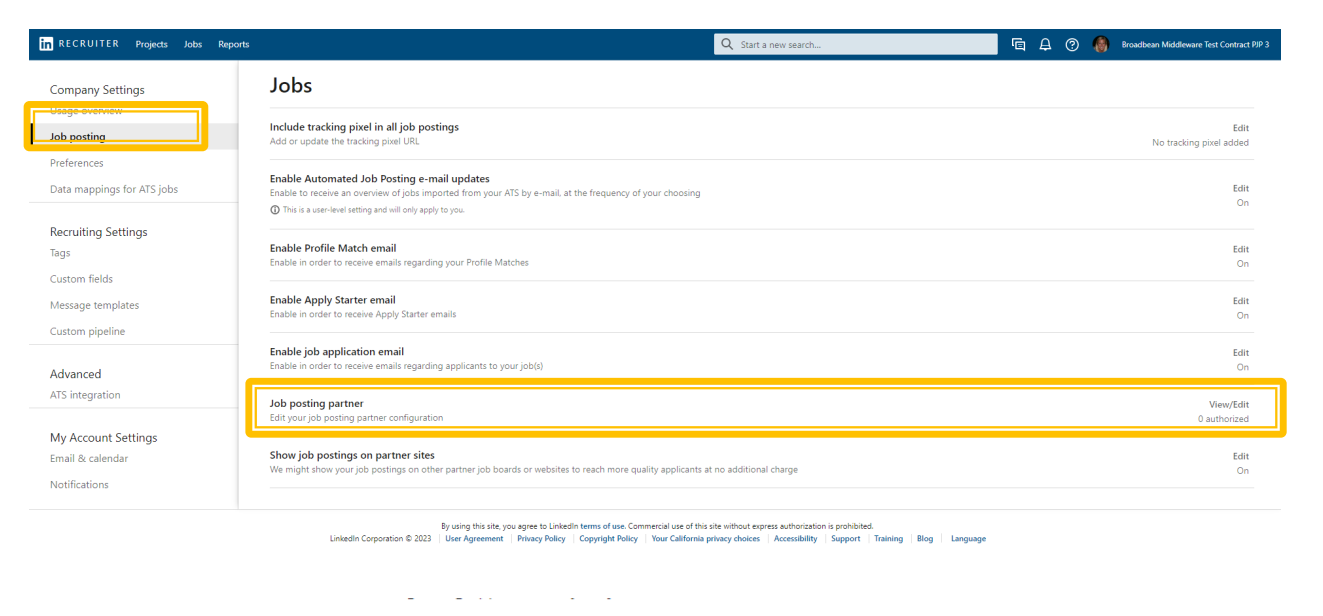
Task: Click the LinkedIn Recruiter logo
Action: pyautogui.click(x=78, y=44)
